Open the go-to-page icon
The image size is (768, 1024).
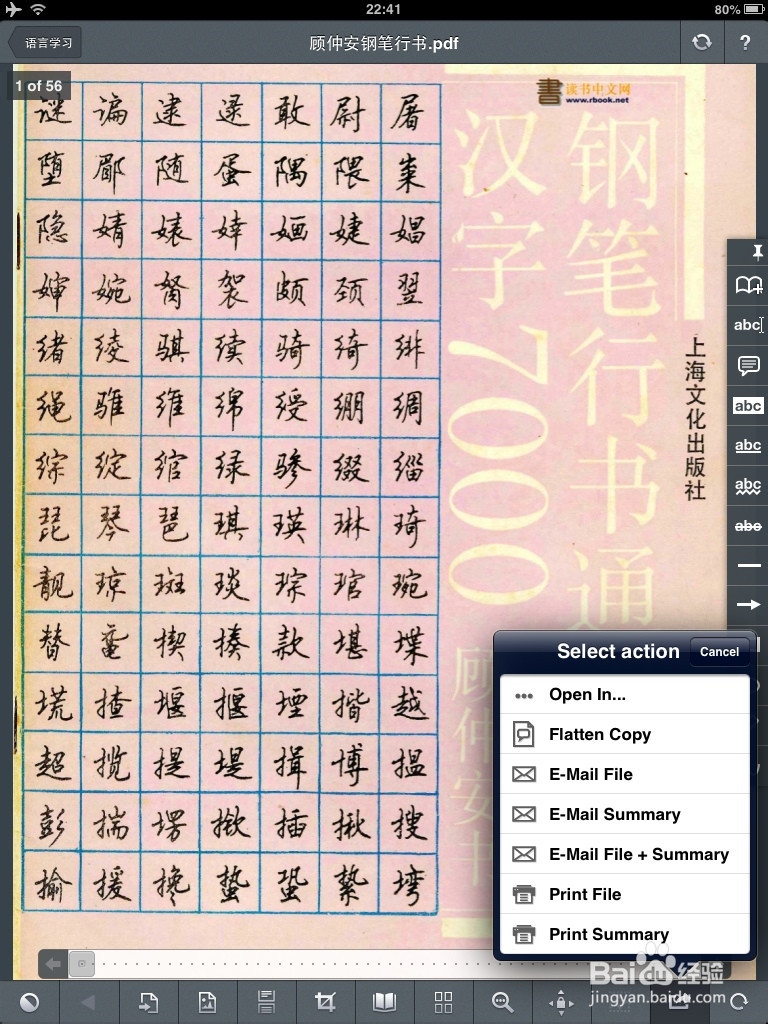coord(148,1002)
